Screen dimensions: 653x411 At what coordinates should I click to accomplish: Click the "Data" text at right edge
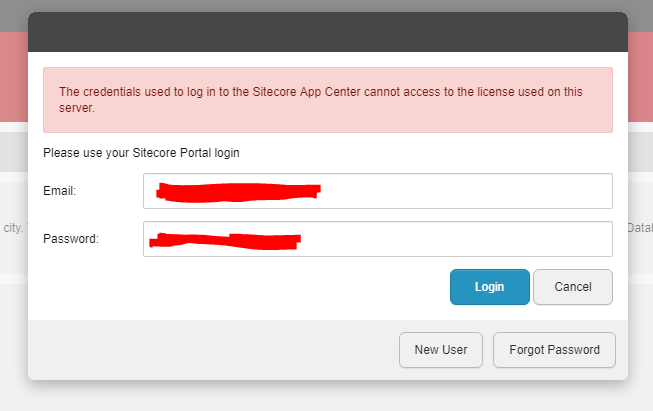point(639,228)
